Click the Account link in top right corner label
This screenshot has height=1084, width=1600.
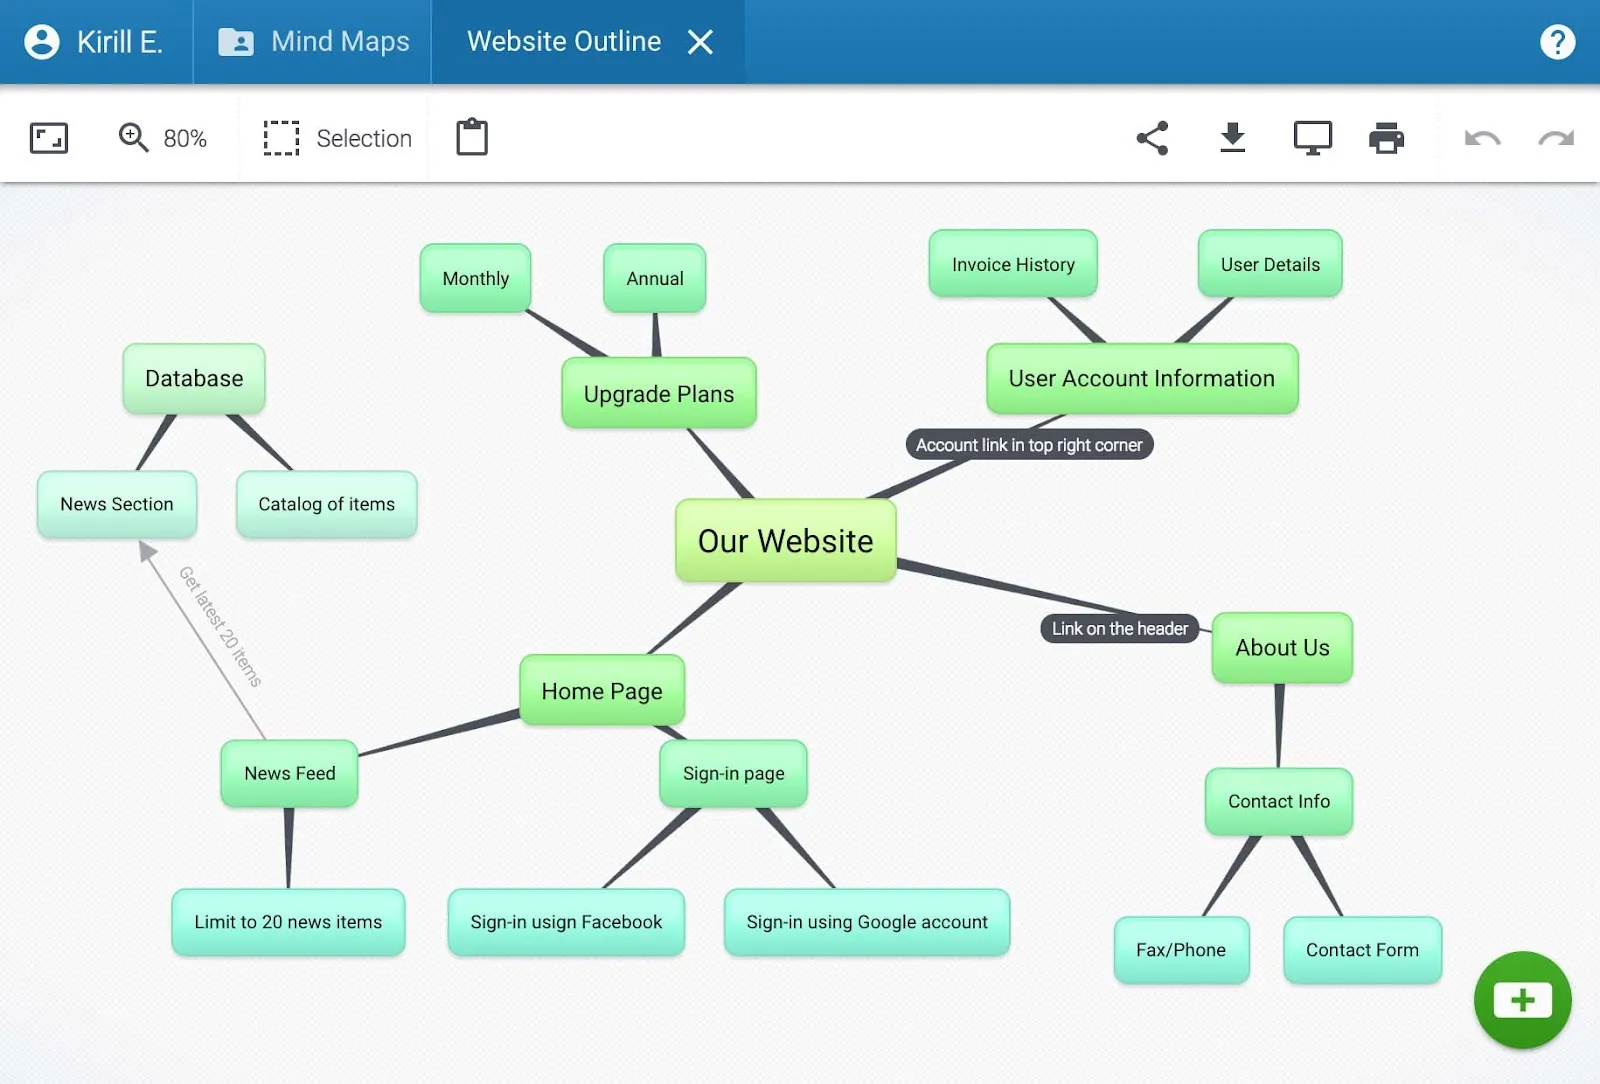pyautogui.click(x=1029, y=445)
